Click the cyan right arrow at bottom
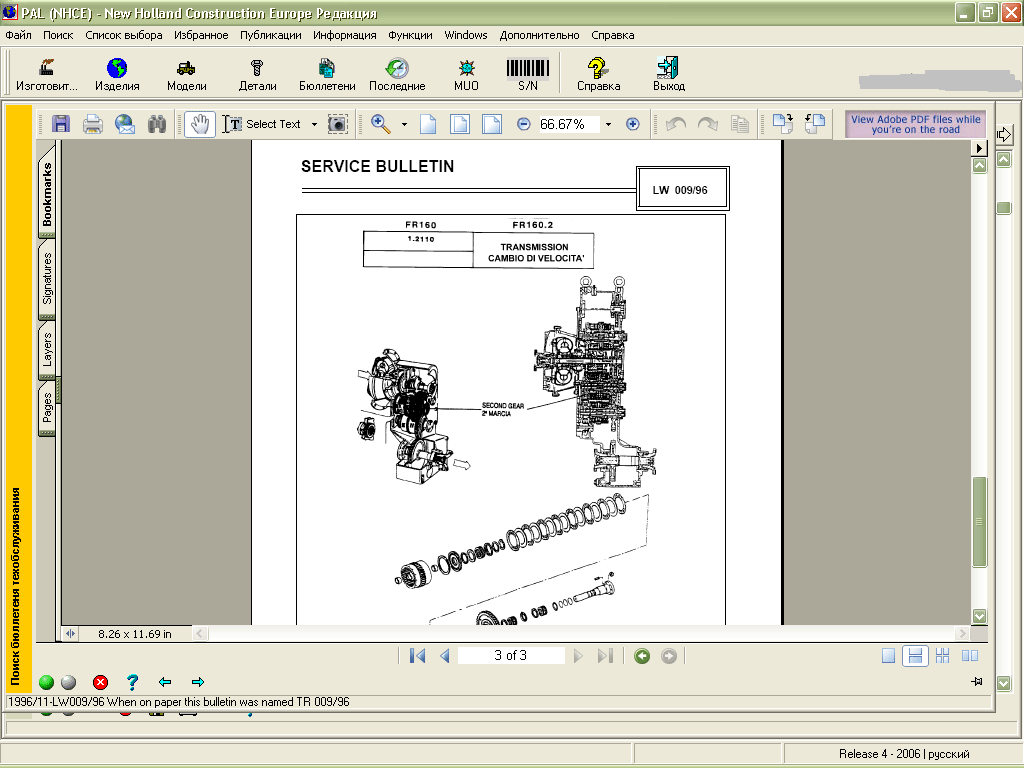 pyautogui.click(x=198, y=682)
